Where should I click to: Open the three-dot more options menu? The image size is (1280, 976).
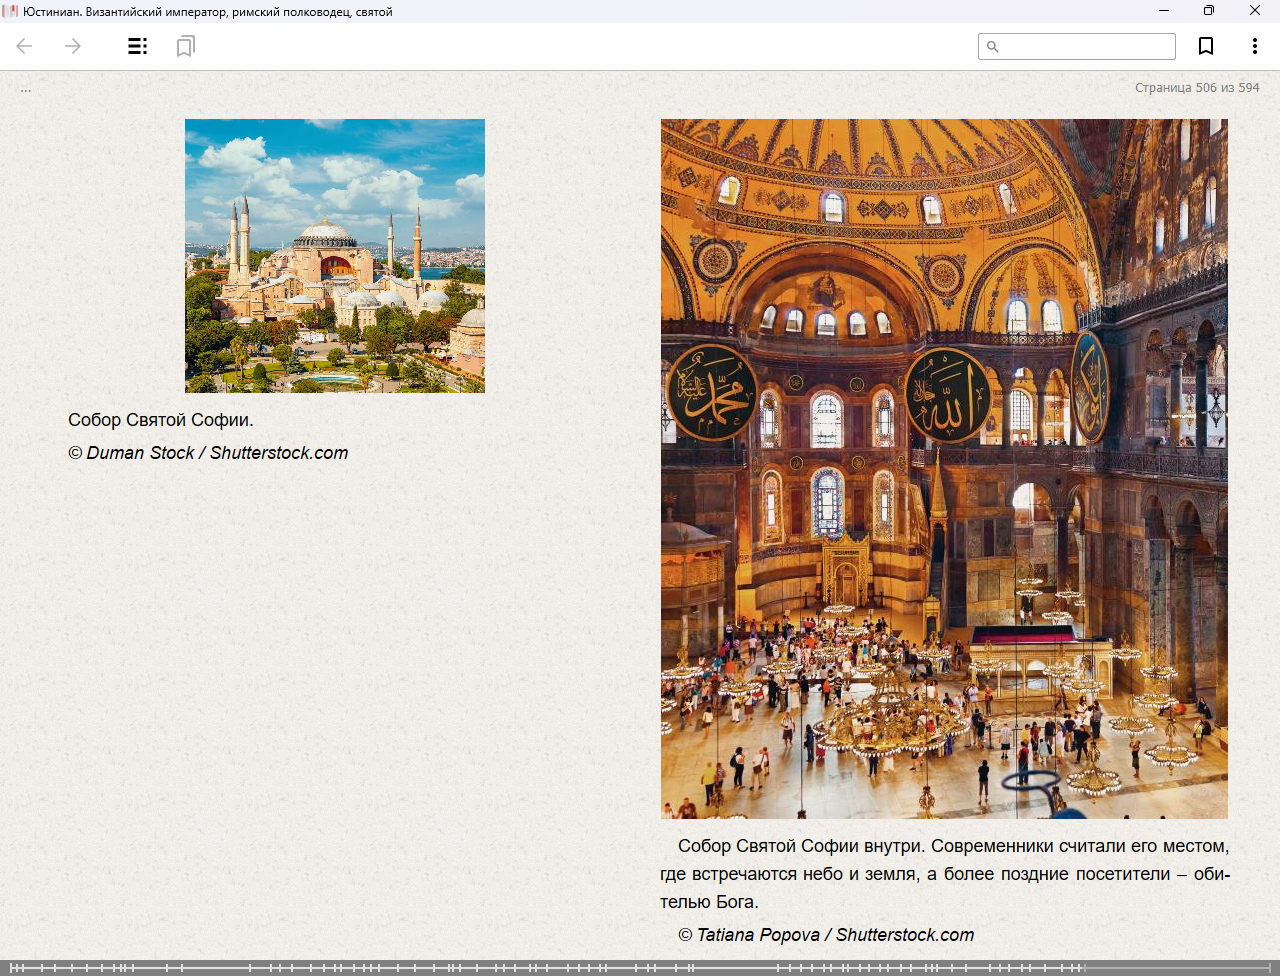click(x=1254, y=46)
